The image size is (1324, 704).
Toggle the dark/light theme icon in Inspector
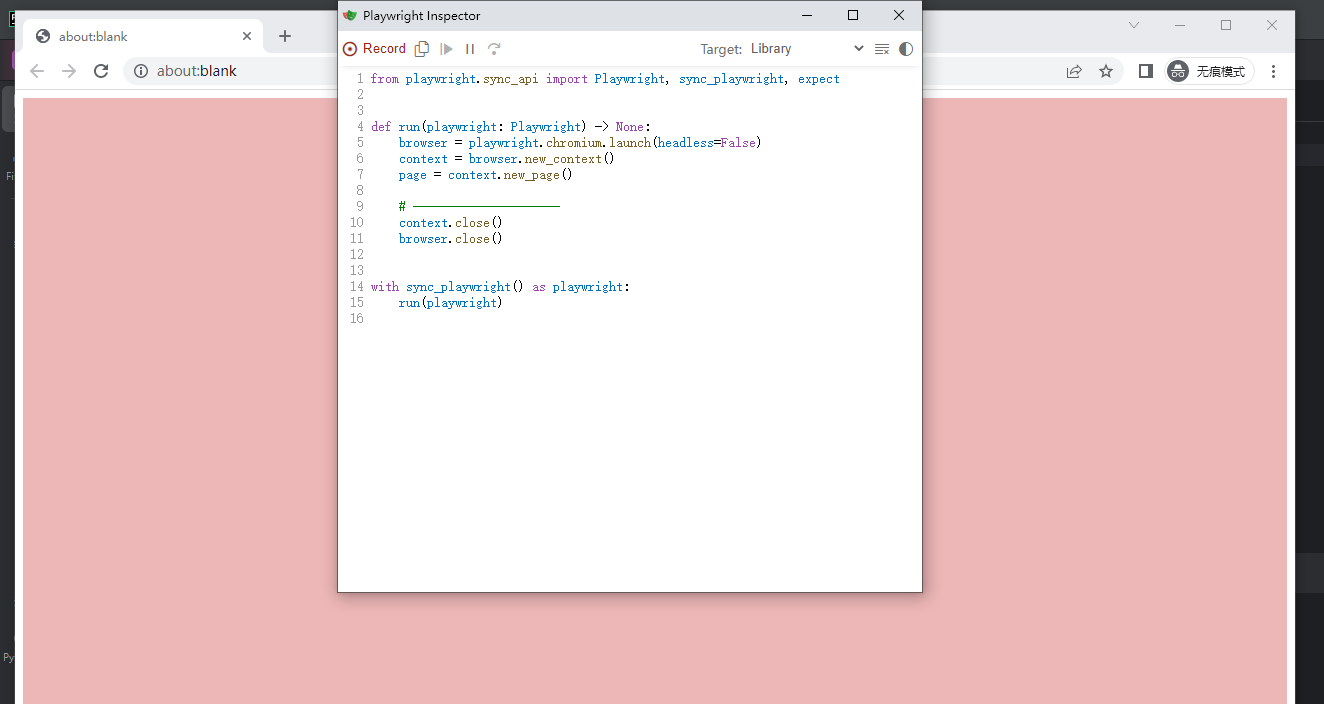(906, 48)
